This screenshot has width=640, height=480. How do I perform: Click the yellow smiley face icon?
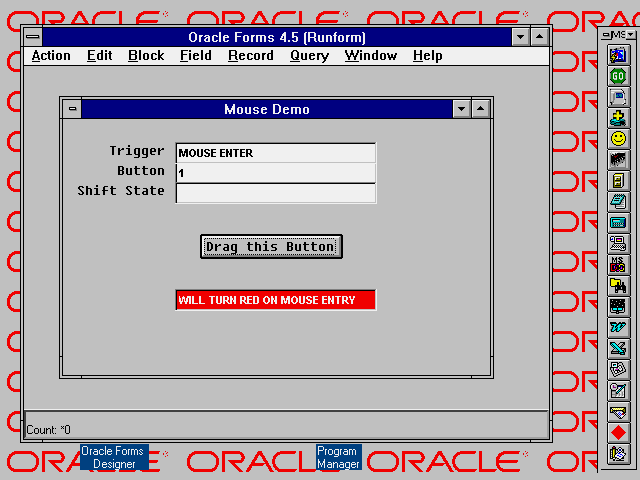pos(618,138)
